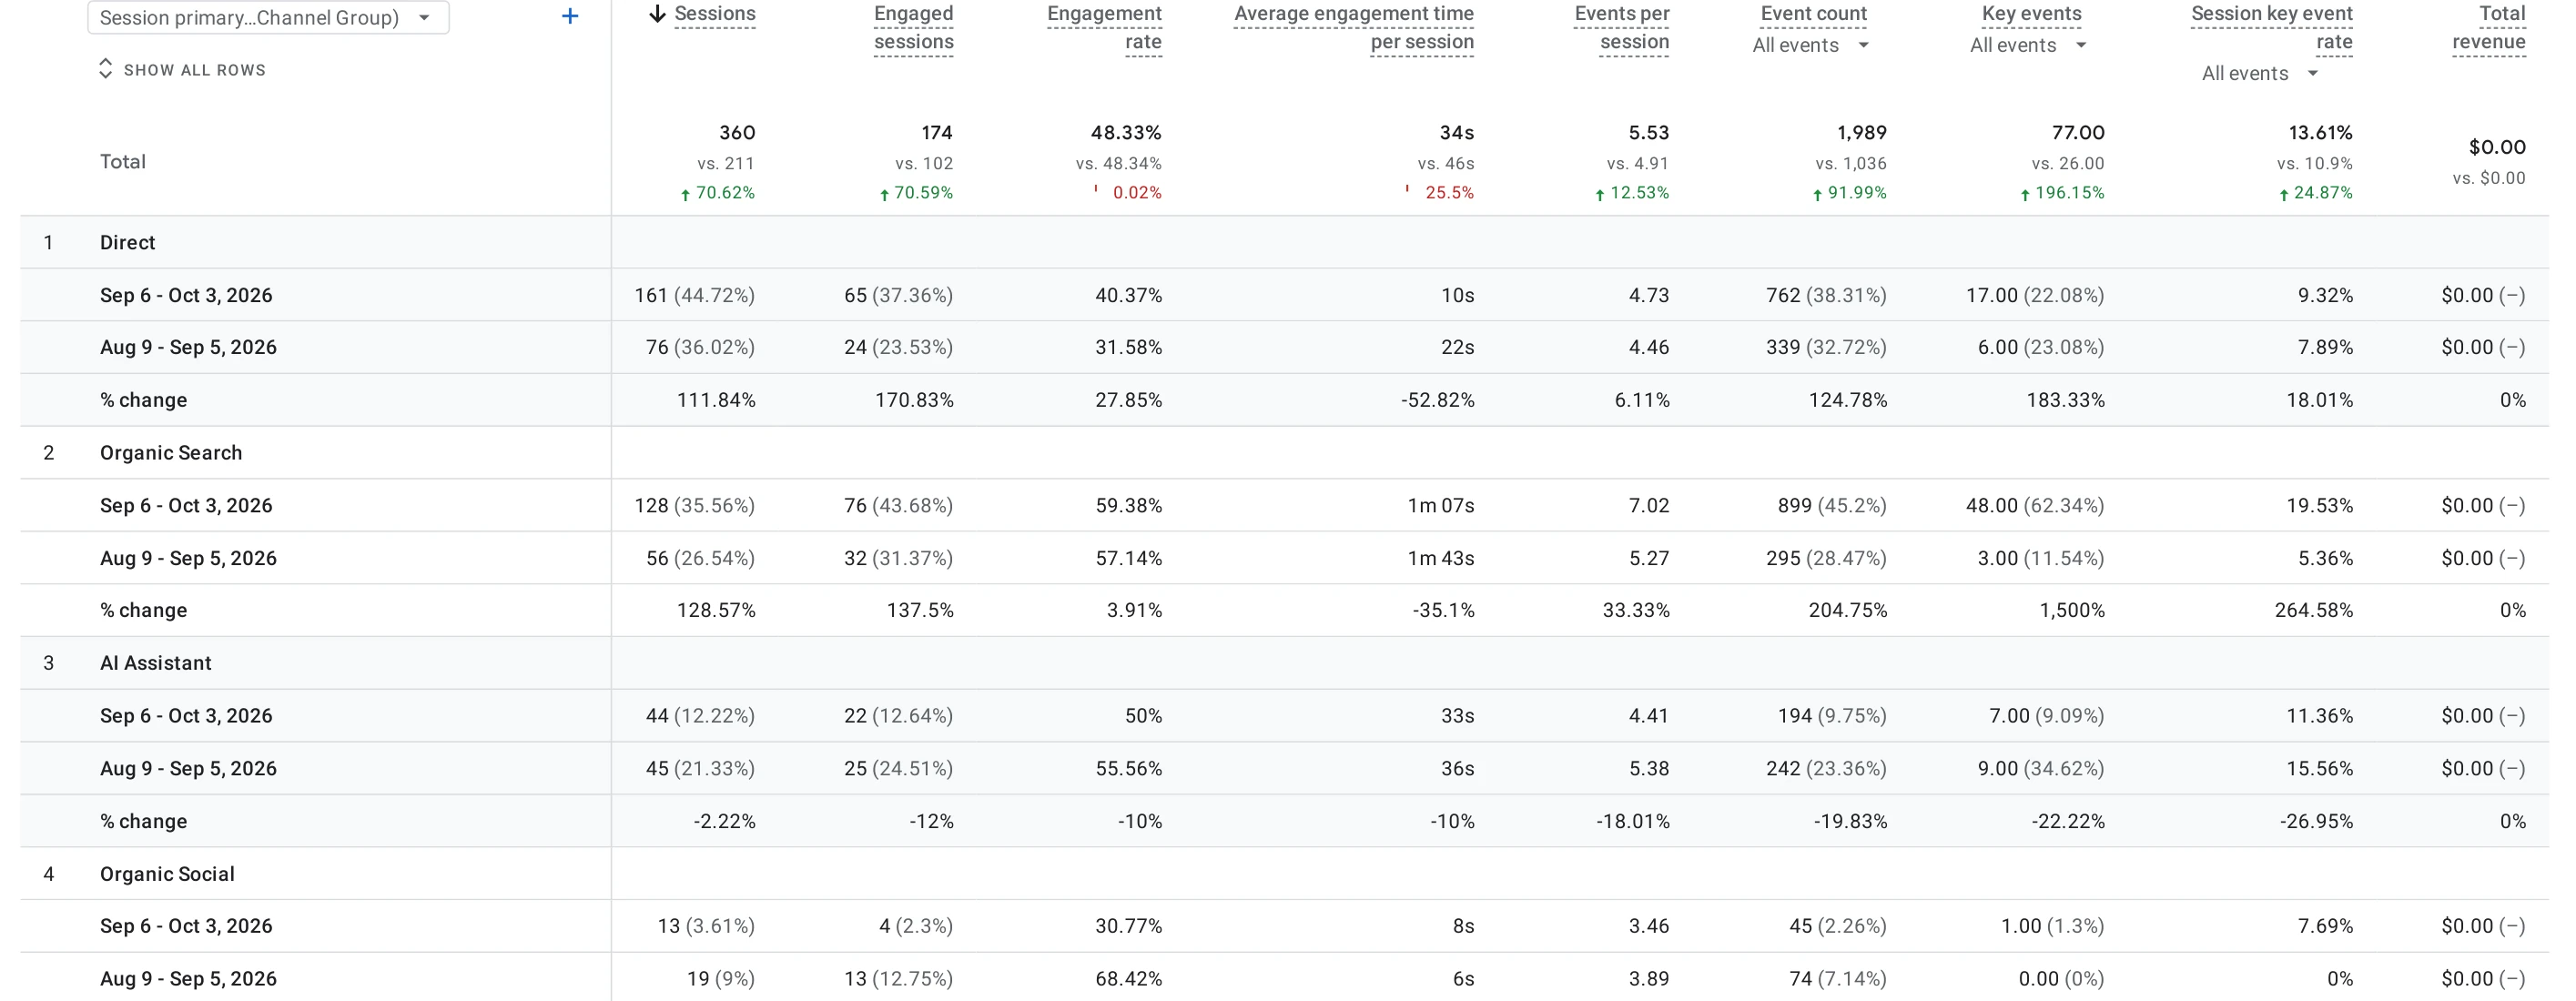Click the Show All Rows expand icon
This screenshot has height=1001, width=2576.
[105, 69]
